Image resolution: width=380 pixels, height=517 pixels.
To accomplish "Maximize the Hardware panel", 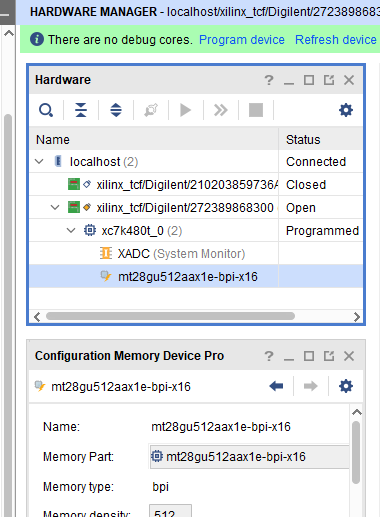I will coord(309,80).
